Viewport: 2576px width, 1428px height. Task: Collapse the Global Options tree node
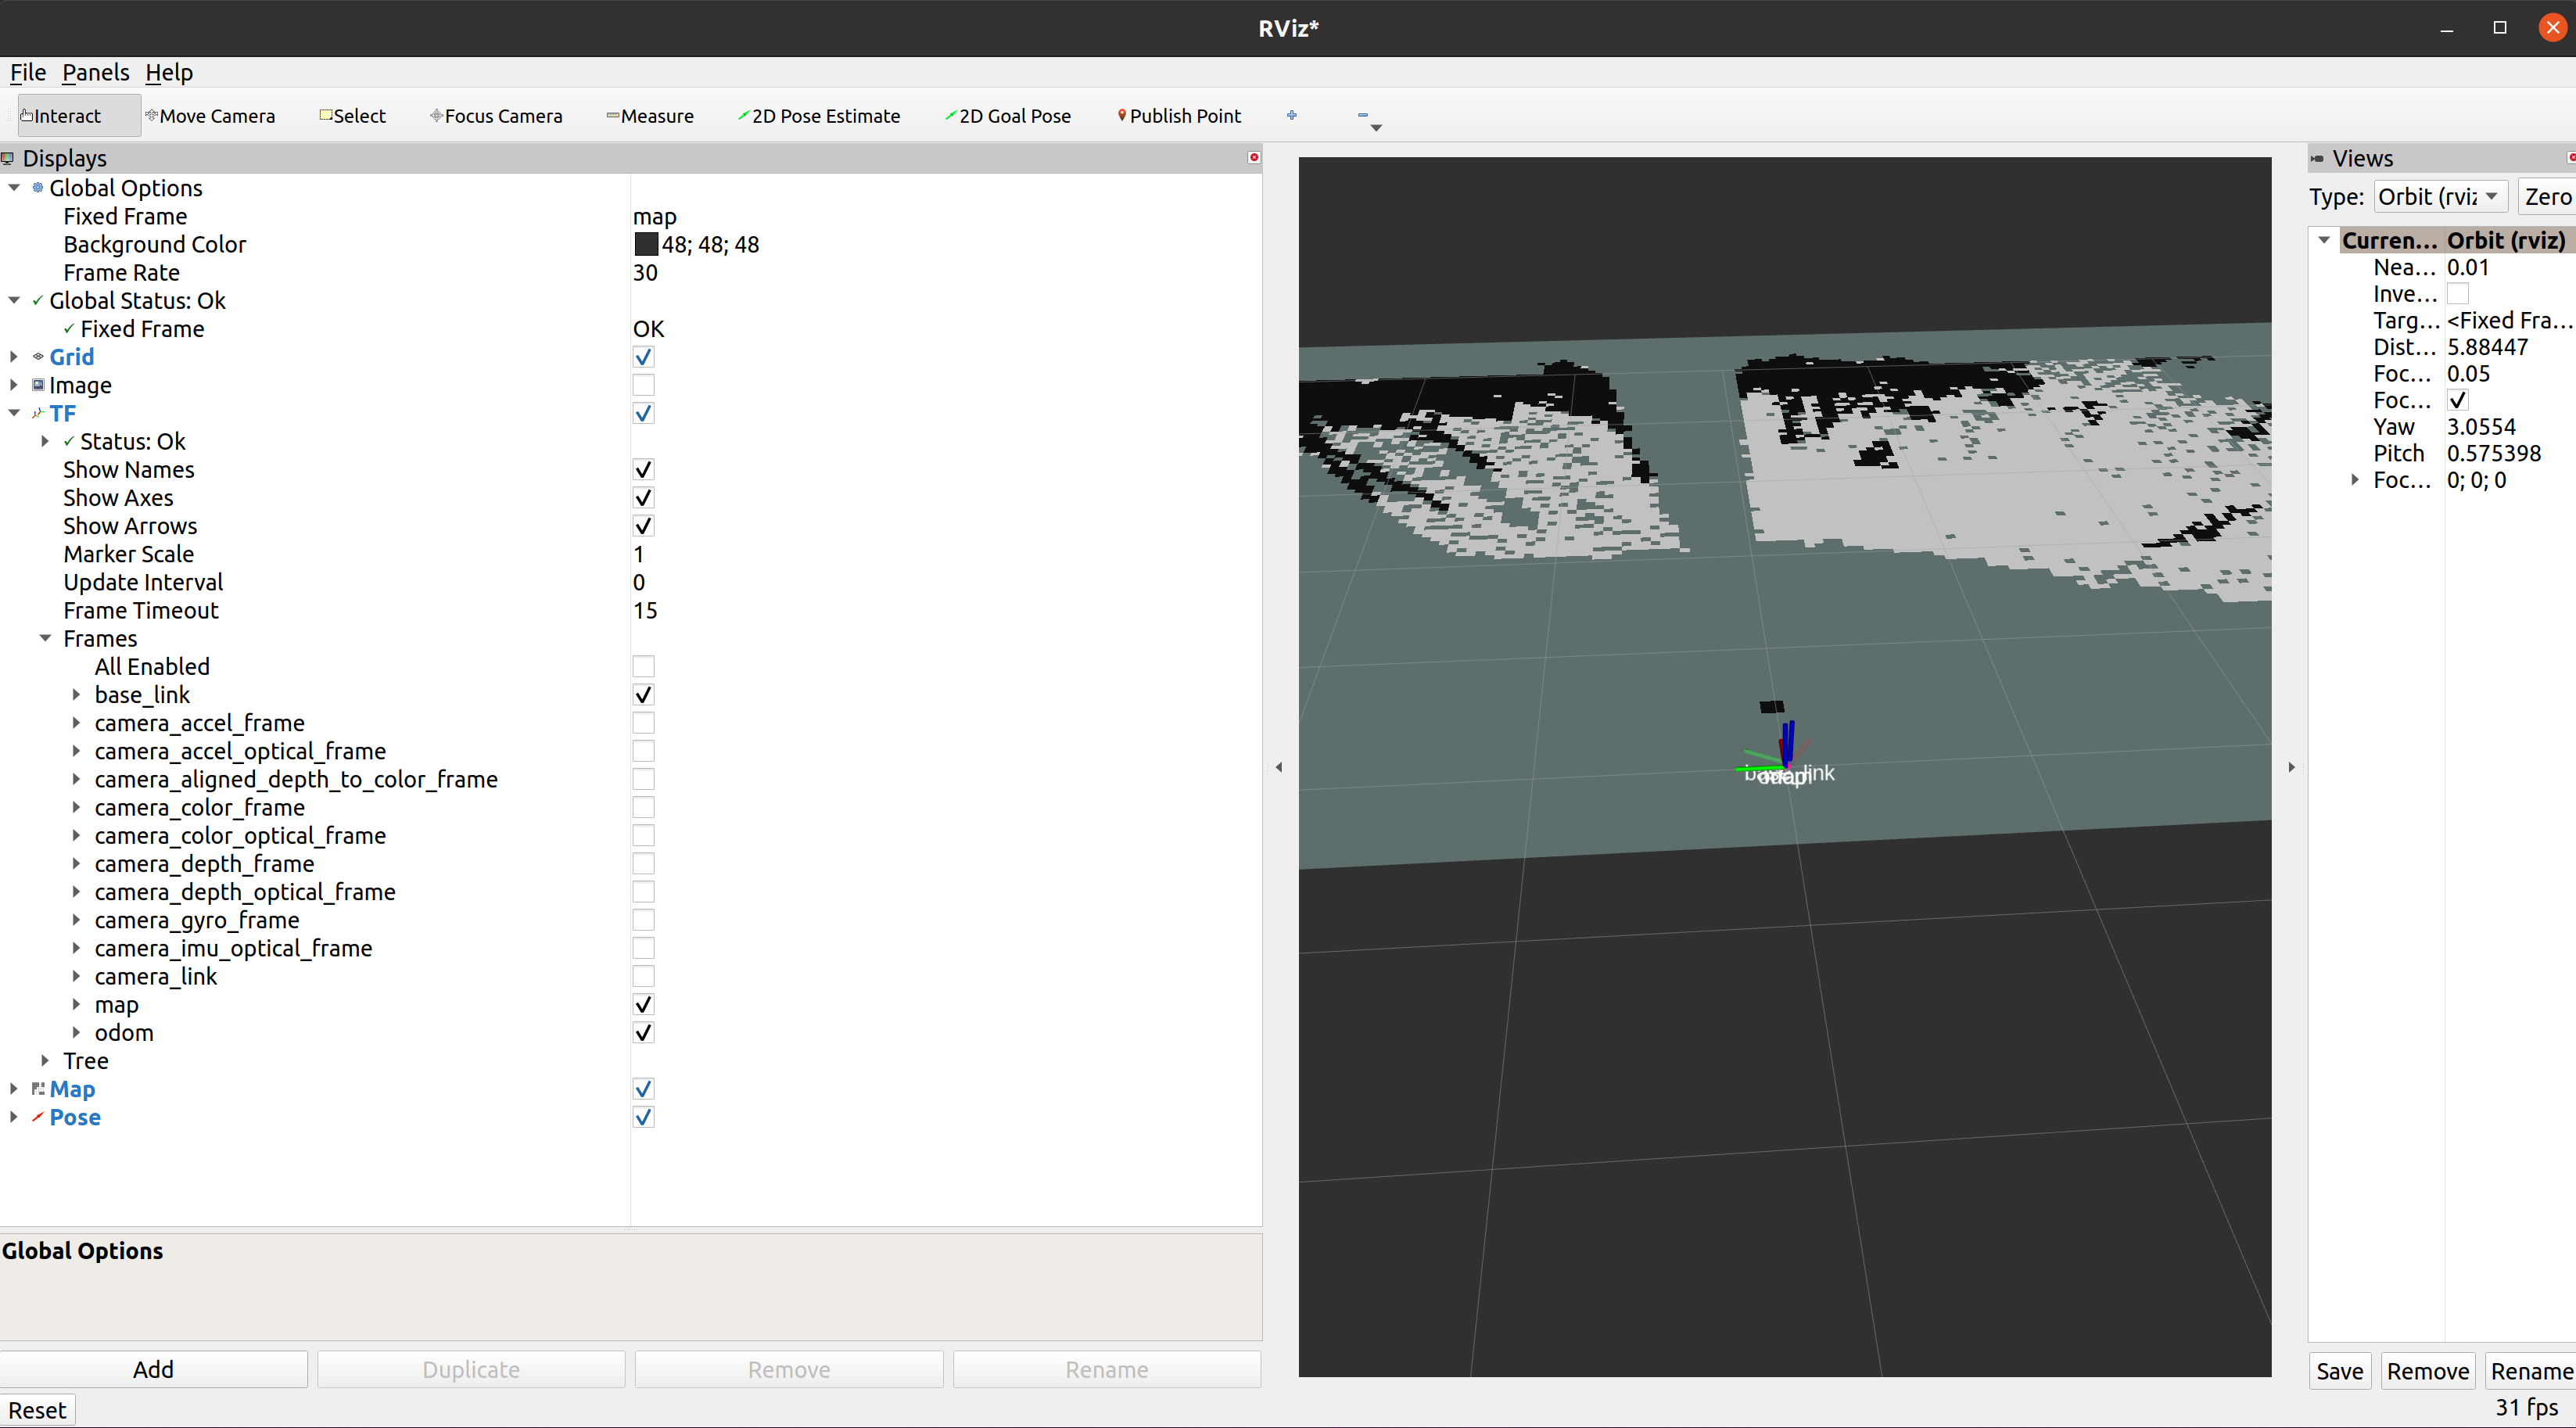click(14, 187)
